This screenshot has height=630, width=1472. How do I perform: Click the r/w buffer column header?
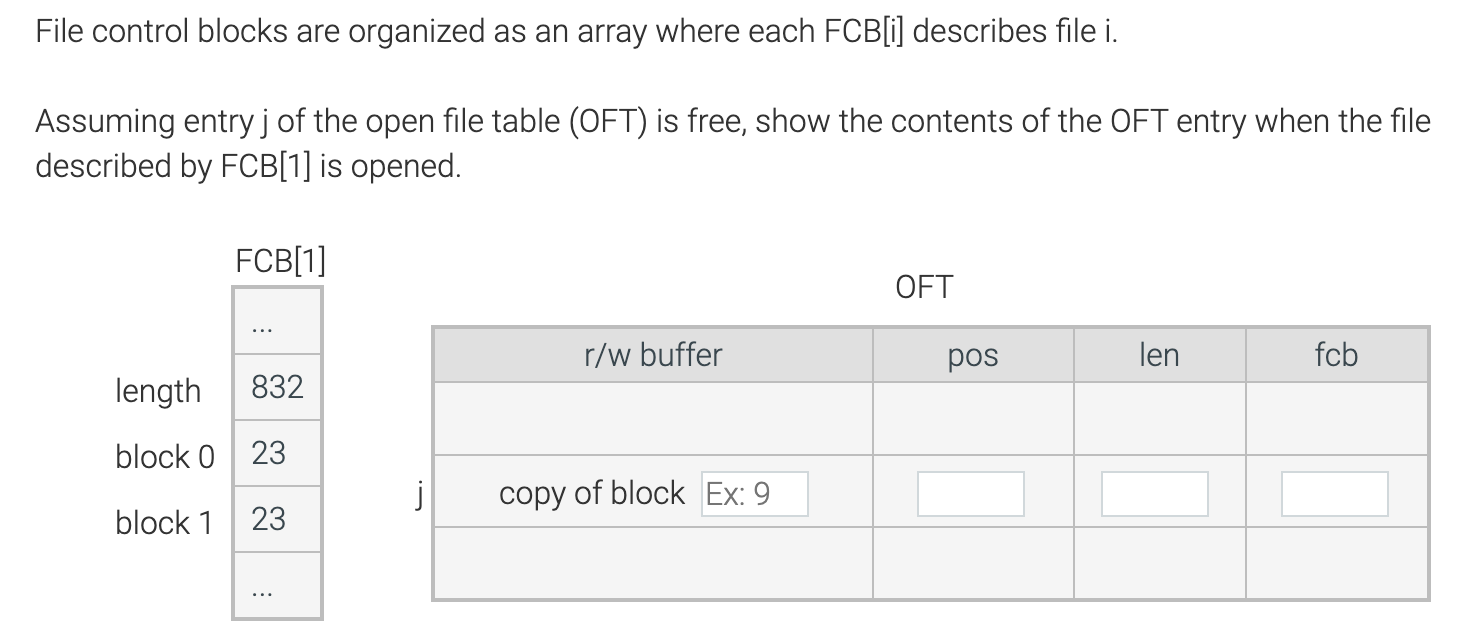click(654, 354)
